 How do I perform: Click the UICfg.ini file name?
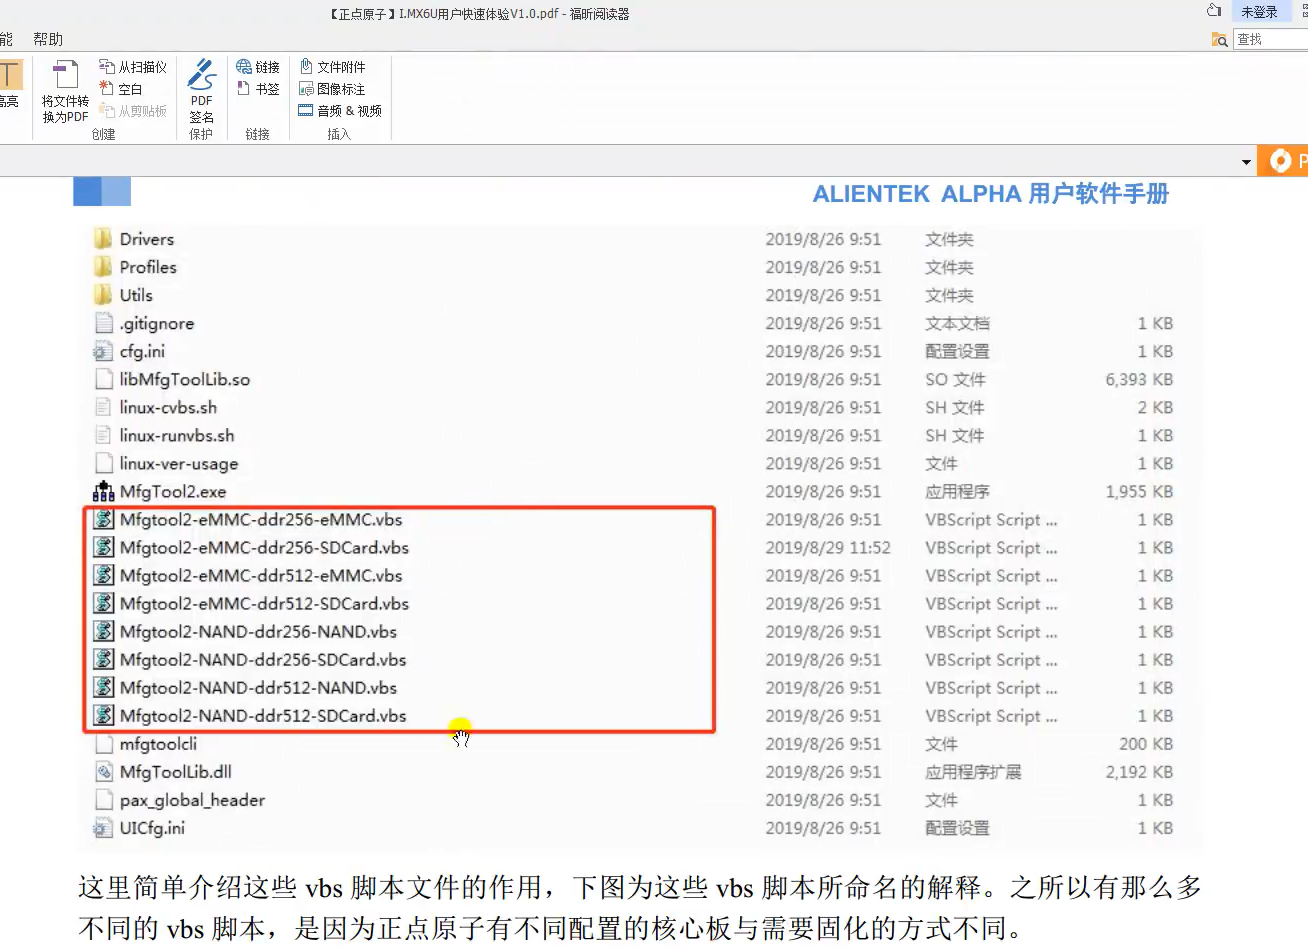(152, 828)
